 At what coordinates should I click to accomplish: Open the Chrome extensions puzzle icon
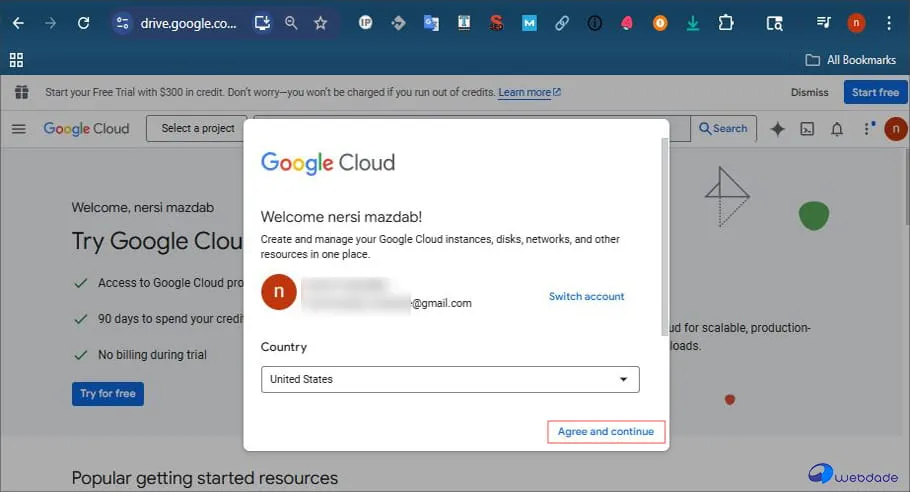pyautogui.click(x=726, y=23)
